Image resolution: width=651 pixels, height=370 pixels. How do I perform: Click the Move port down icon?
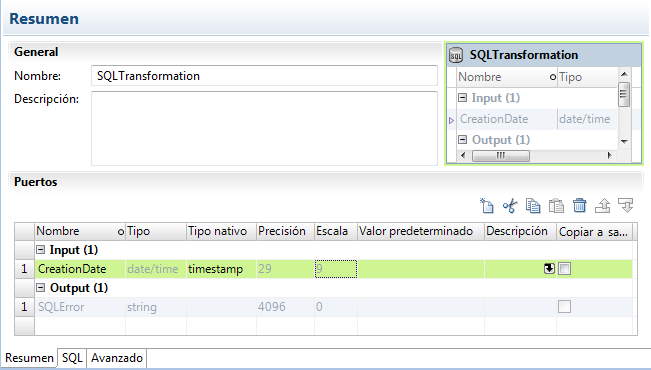(626, 206)
